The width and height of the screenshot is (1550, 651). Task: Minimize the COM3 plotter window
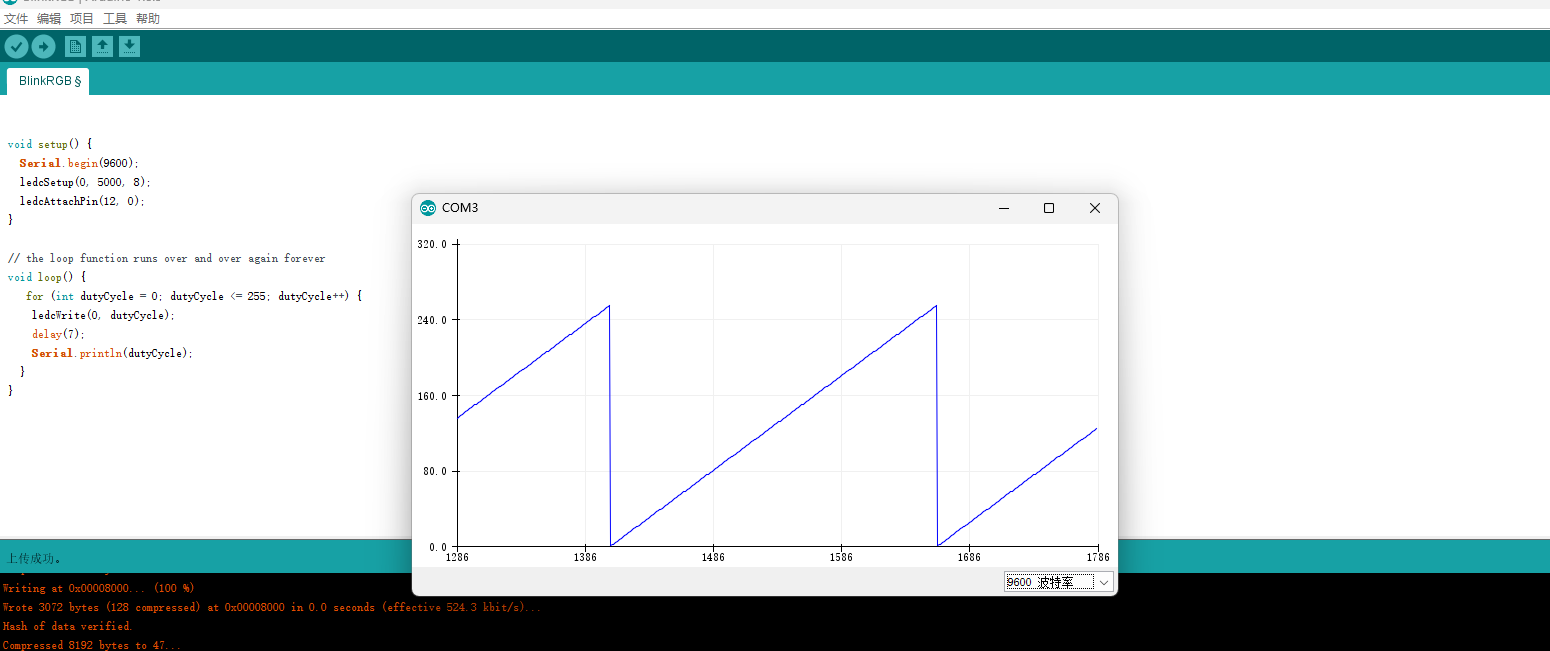pos(1003,208)
